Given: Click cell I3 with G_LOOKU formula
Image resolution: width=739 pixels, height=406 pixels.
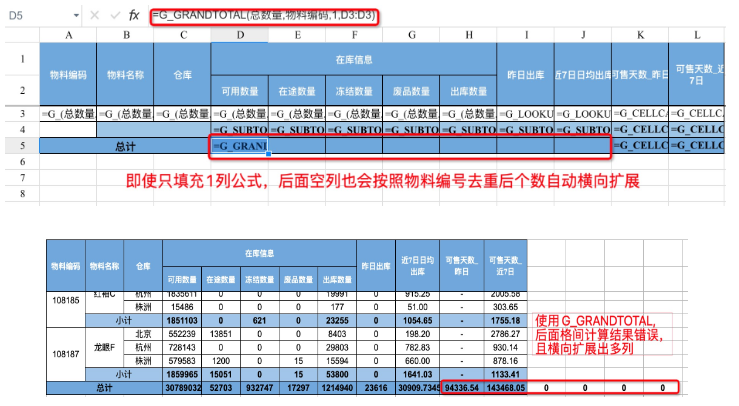Looking at the screenshot, I should (x=526, y=114).
